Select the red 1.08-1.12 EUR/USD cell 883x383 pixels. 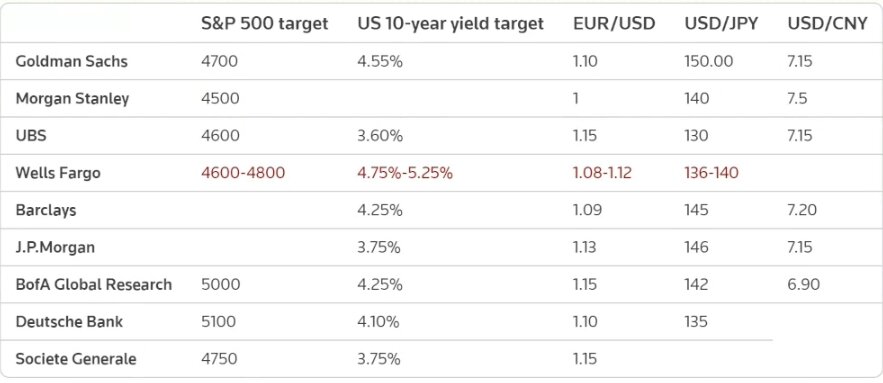click(x=603, y=173)
